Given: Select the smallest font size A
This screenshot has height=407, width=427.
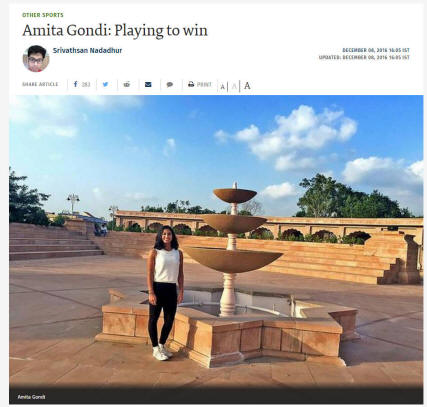Looking at the screenshot, I should 222,87.
